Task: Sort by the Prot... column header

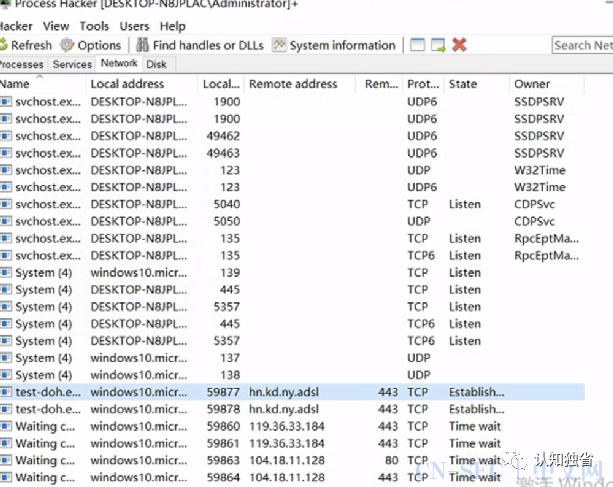Action: click(423, 84)
